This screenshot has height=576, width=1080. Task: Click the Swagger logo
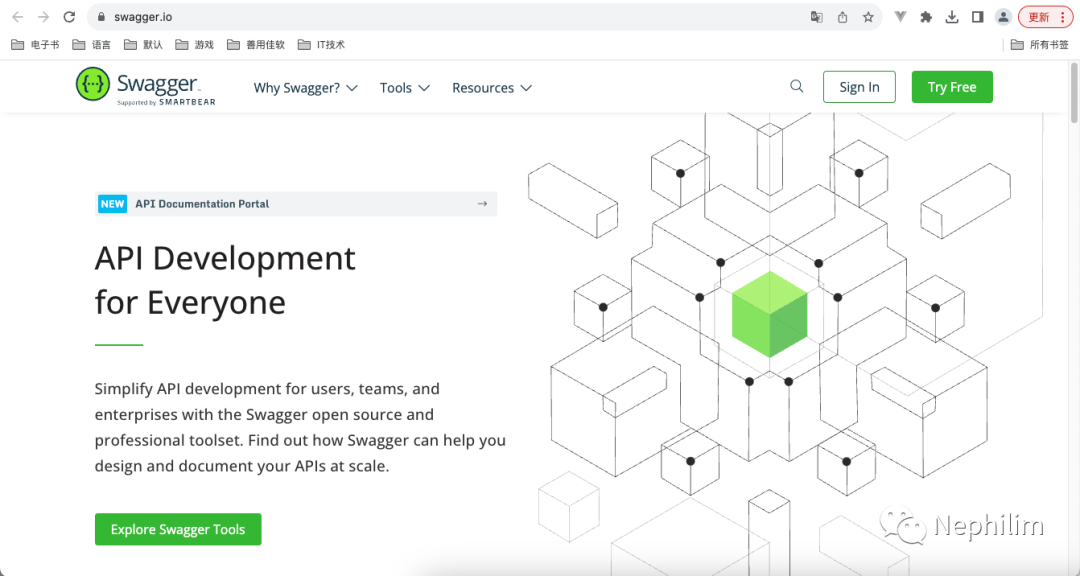[x=145, y=87]
